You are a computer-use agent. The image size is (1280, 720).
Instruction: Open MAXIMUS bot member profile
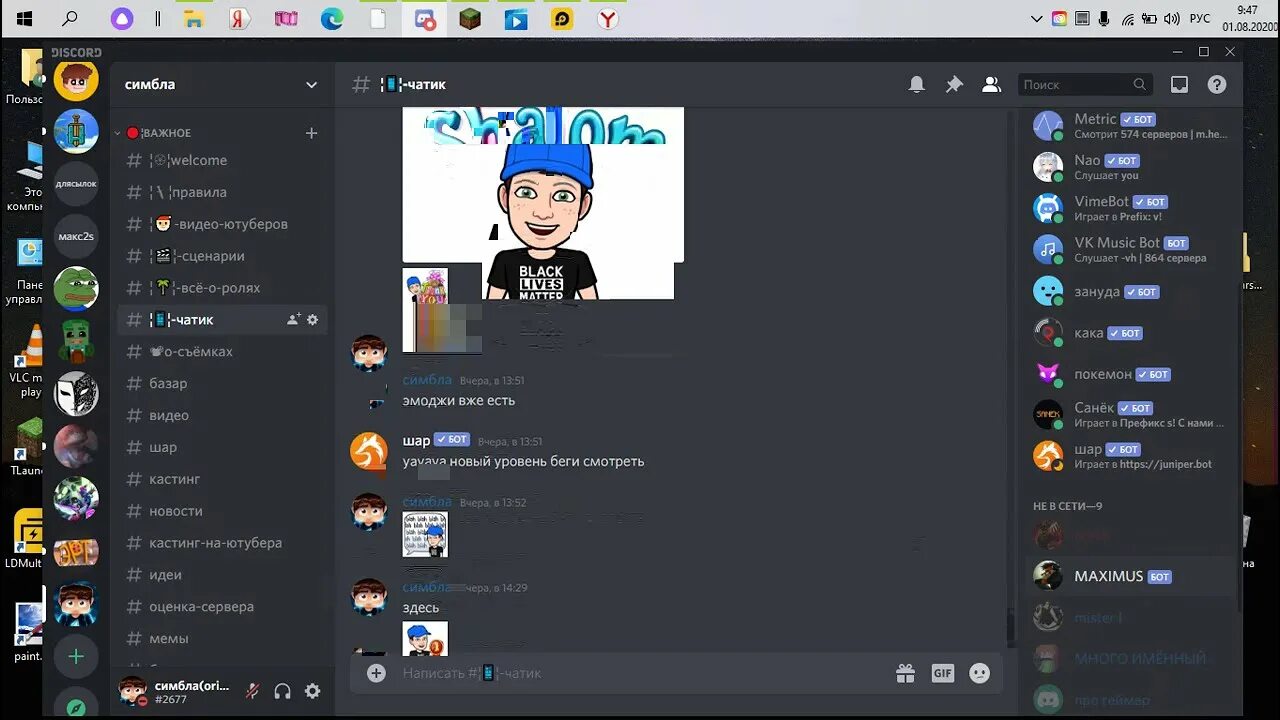pos(1130,576)
